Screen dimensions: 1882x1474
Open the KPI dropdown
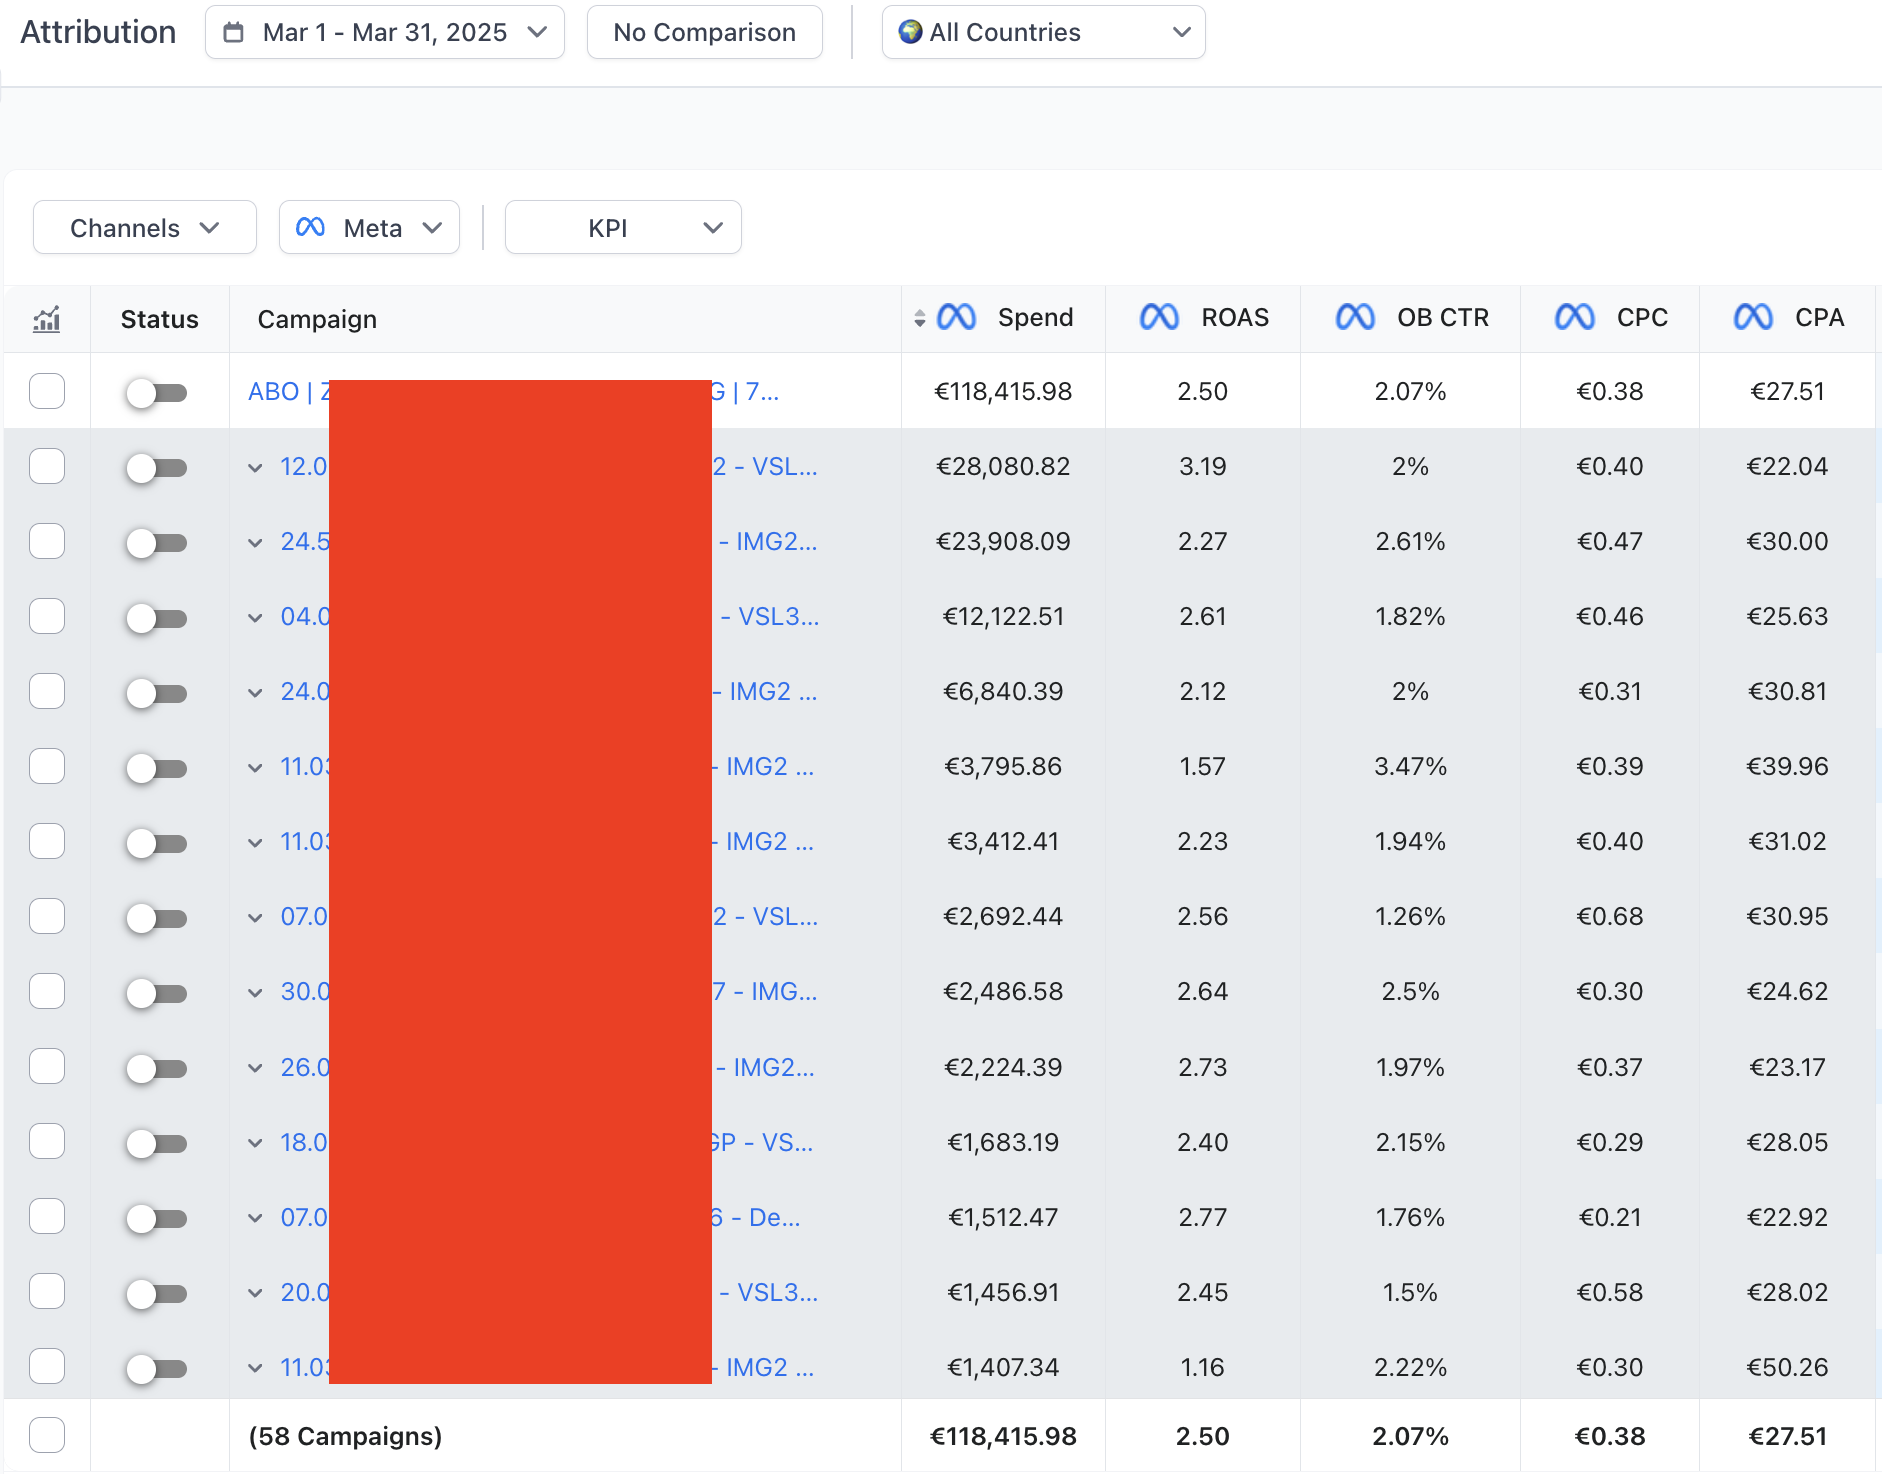(x=623, y=228)
